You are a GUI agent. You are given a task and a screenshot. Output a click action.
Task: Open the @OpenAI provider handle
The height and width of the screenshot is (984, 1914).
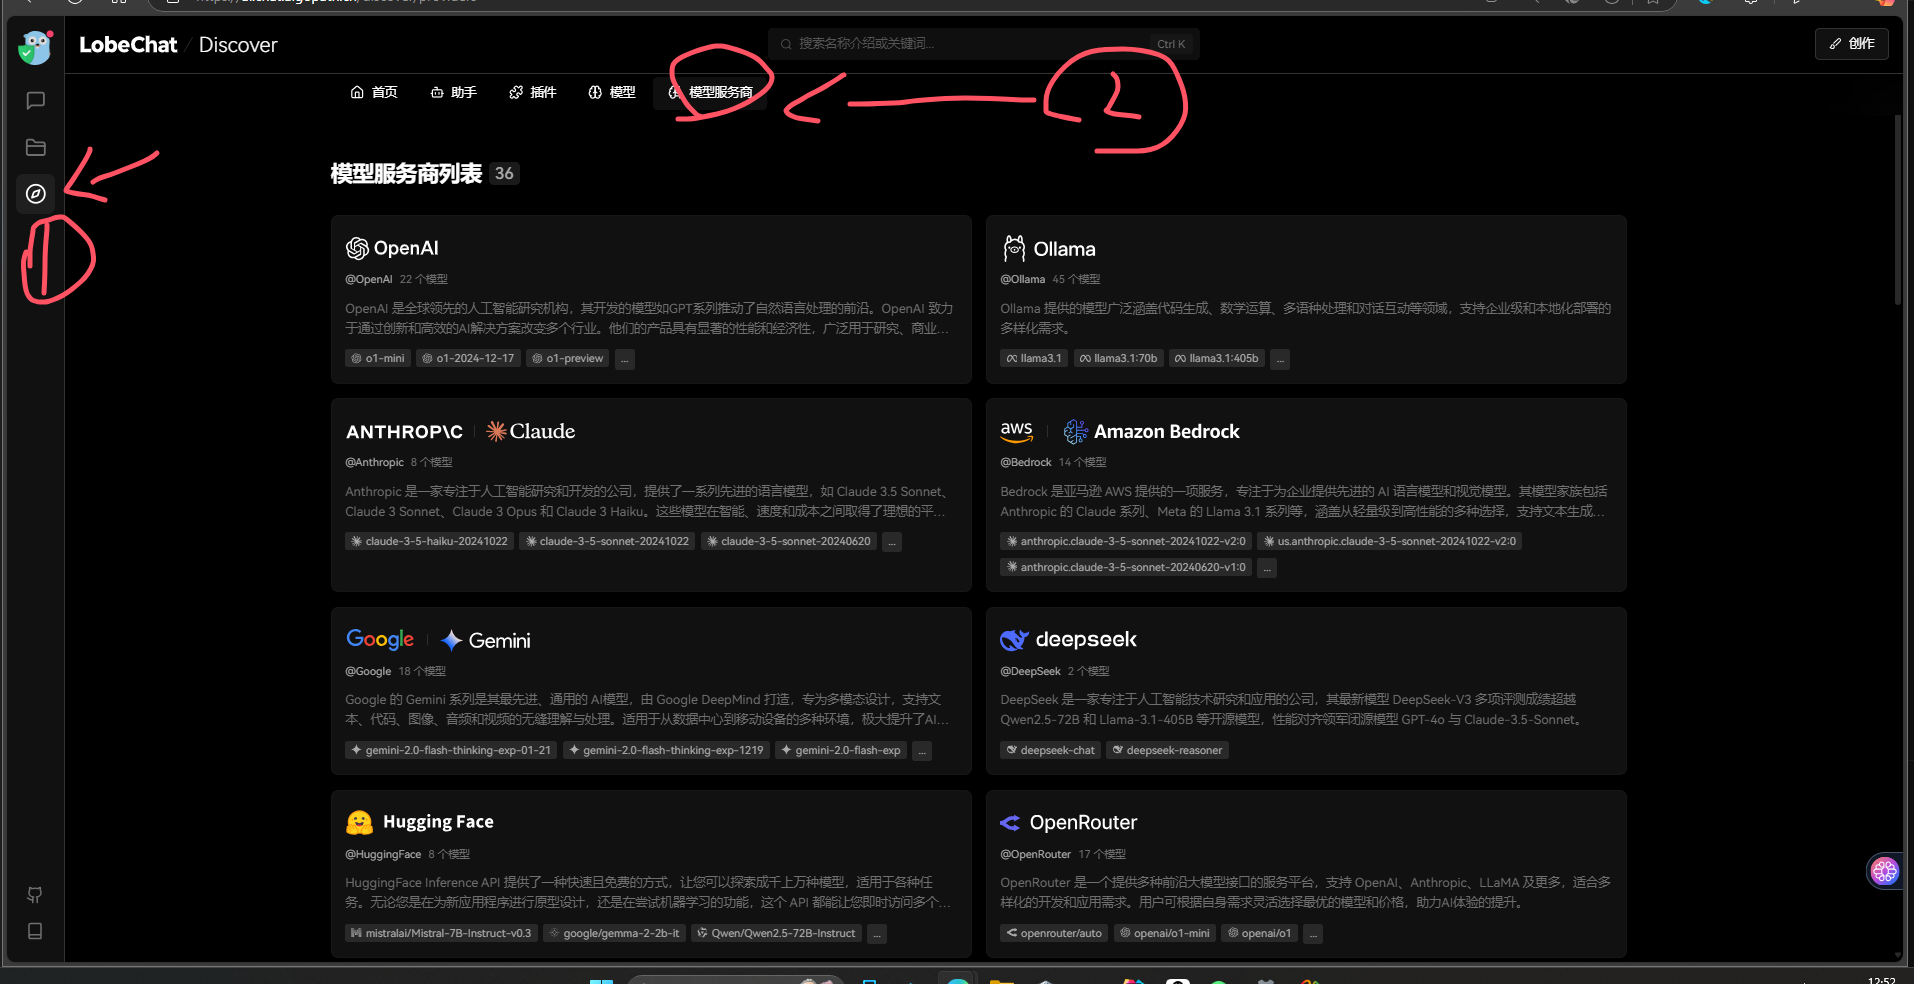369,279
